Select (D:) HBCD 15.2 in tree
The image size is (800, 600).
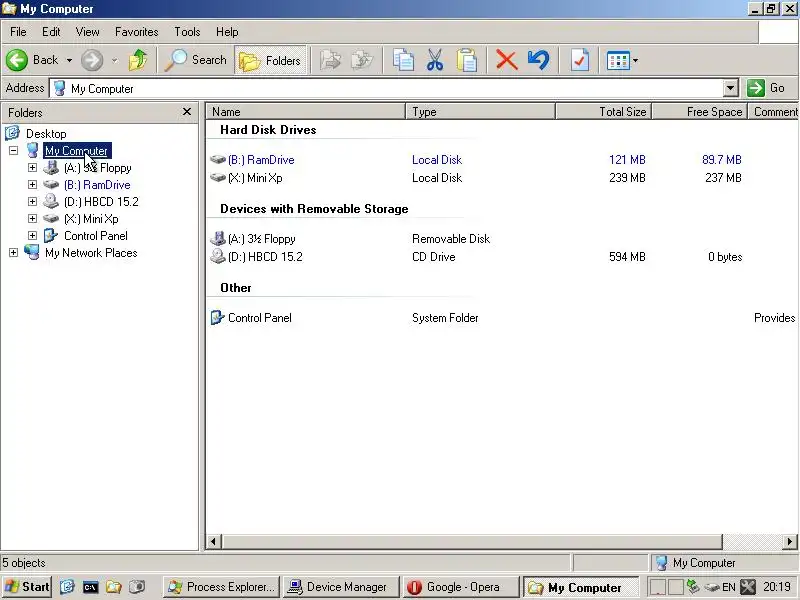click(x=101, y=202)
